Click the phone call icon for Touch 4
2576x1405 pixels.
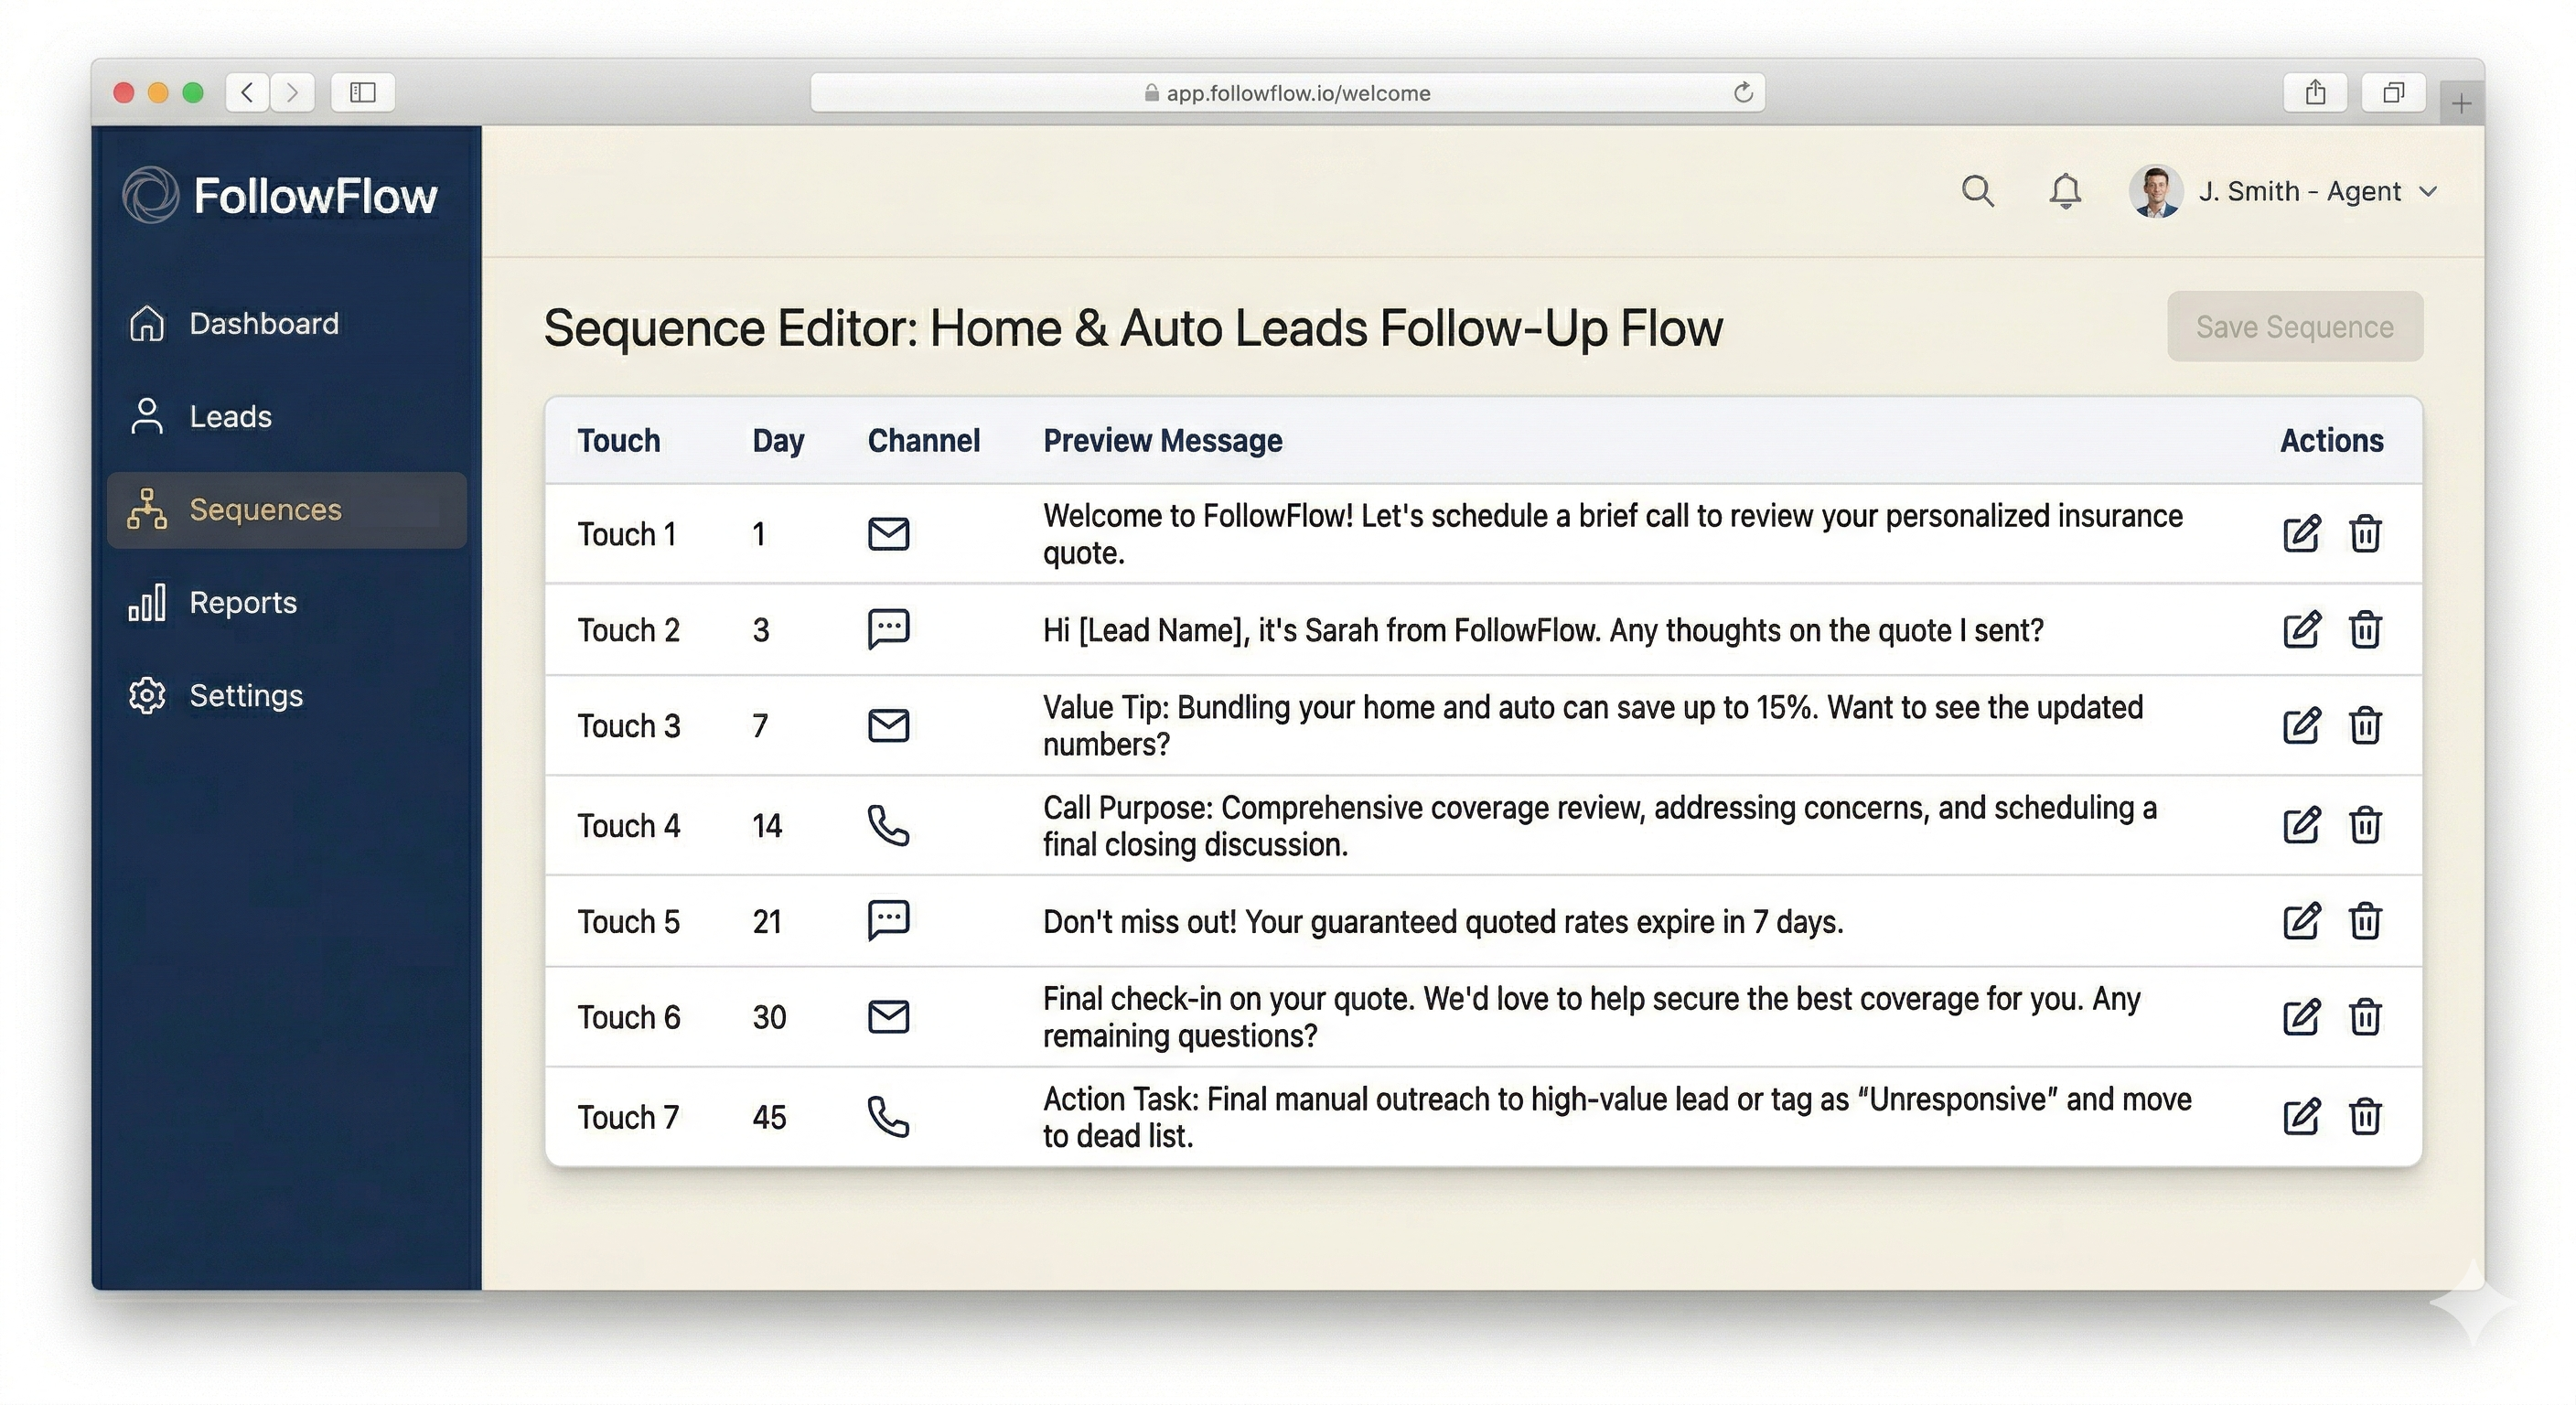tap(888, 826)
